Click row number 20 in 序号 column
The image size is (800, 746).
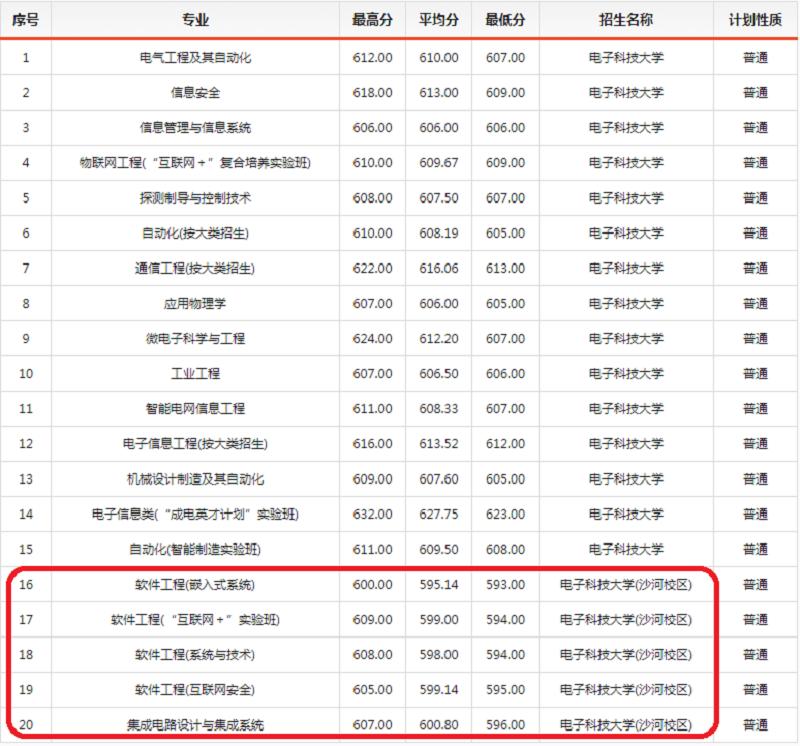tap(25, 725)
